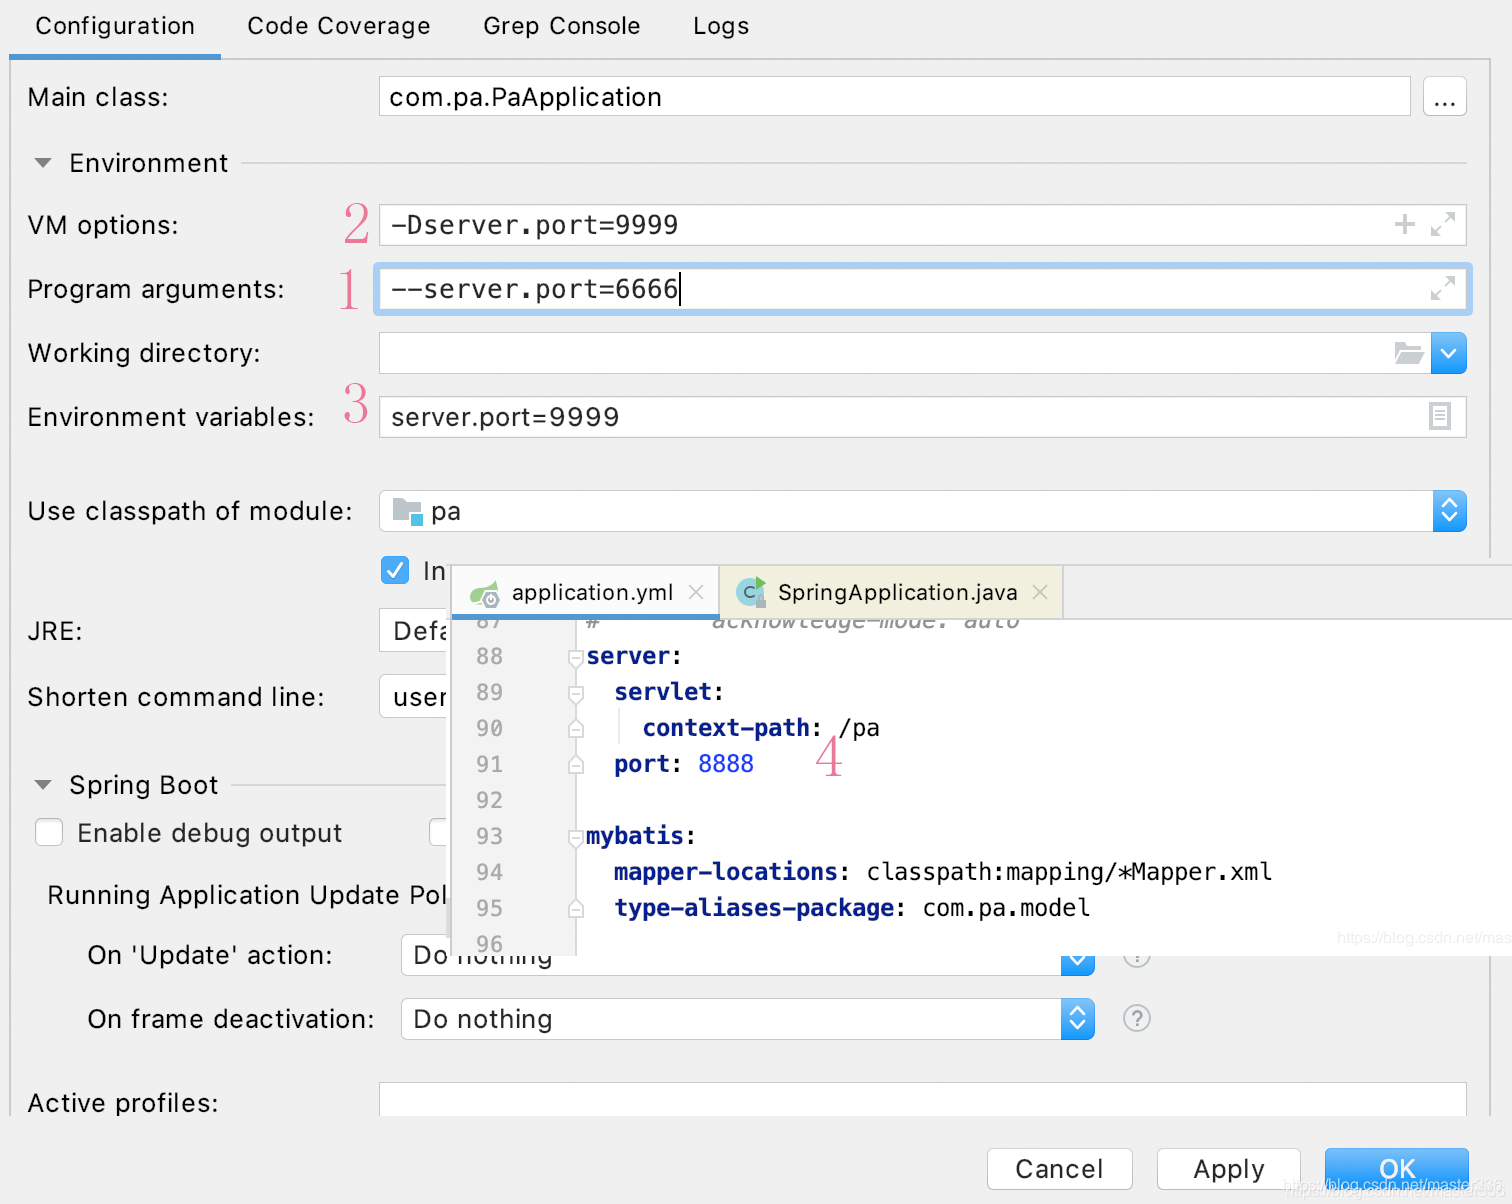Browse for main class with ellipsis button
1512x1204 pixels.
[1444, 97]
